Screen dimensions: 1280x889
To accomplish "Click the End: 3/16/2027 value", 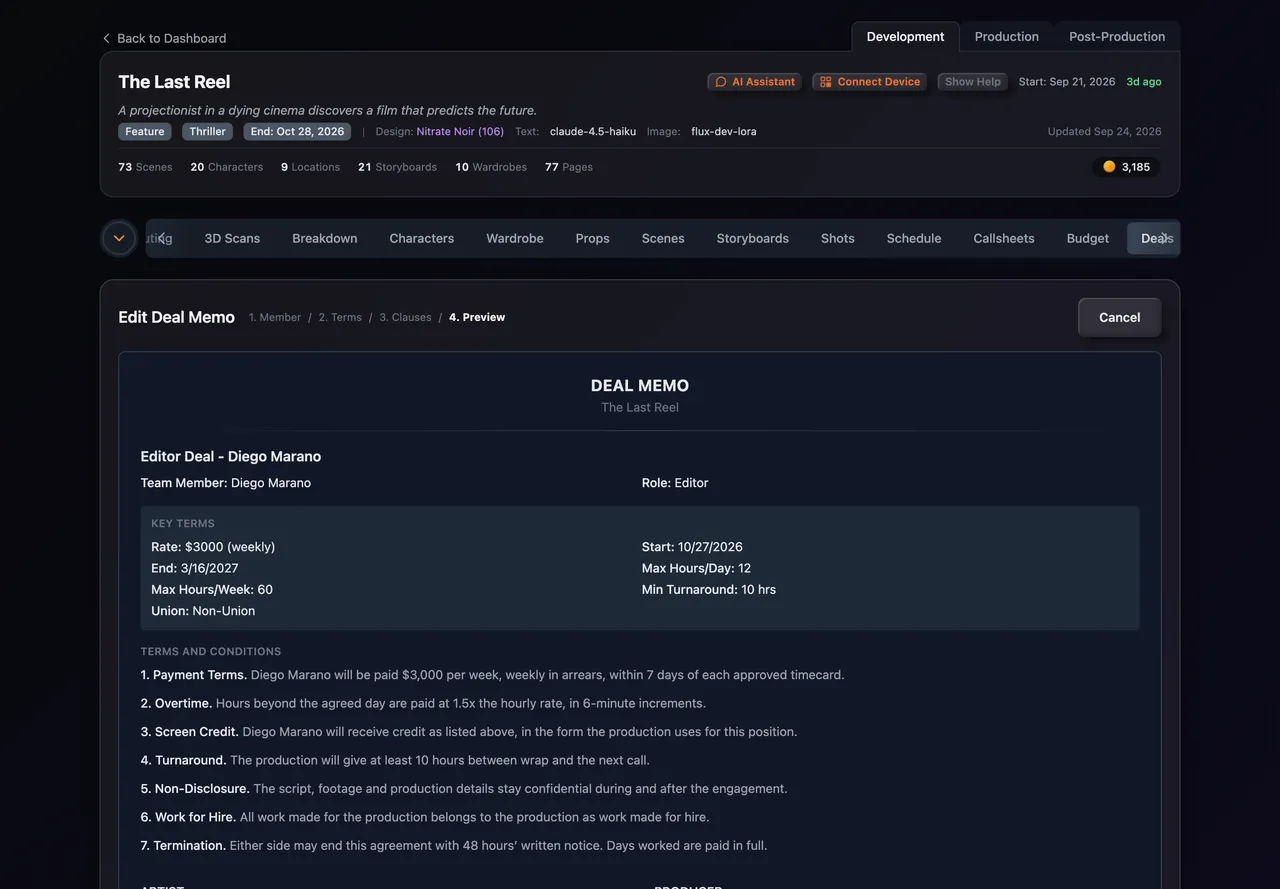I will (x=195, y=568).
